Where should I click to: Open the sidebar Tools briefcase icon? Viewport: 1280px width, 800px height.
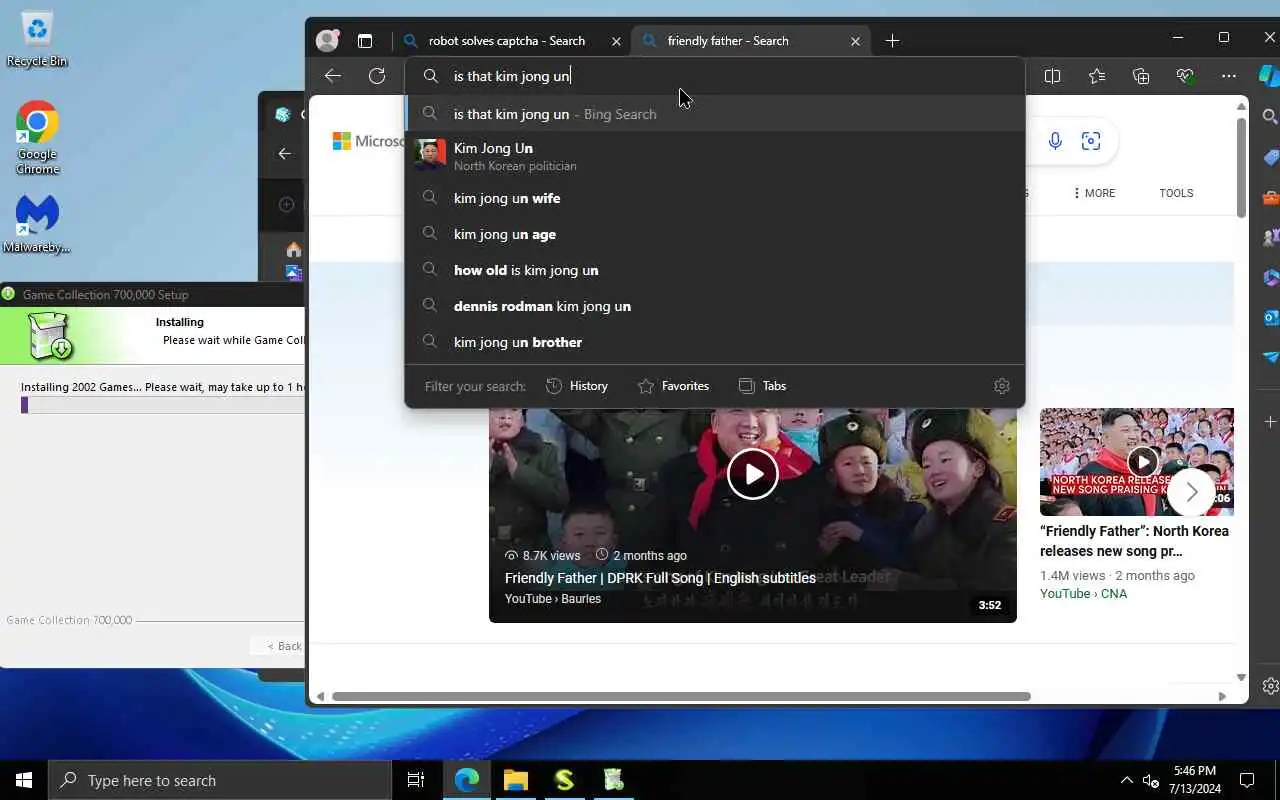pyautogui.click(x=1270, y=197)
